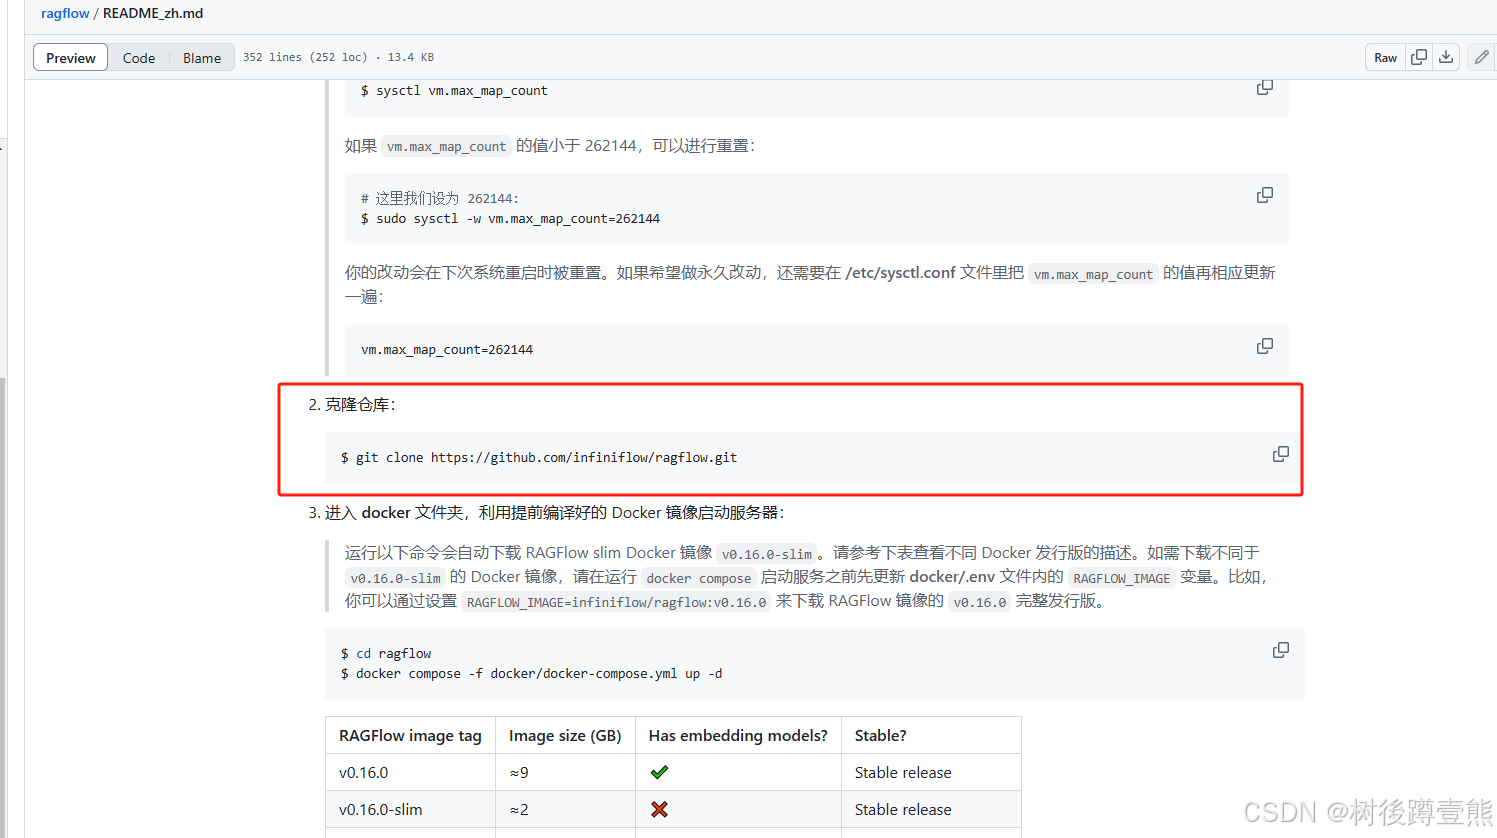The height and width of the screenshot is (838, 1497).
Task: Click the '352 lines (252 loc) · 13.4 KB' info
Action: pyautogui.click(x=338, y=57)
